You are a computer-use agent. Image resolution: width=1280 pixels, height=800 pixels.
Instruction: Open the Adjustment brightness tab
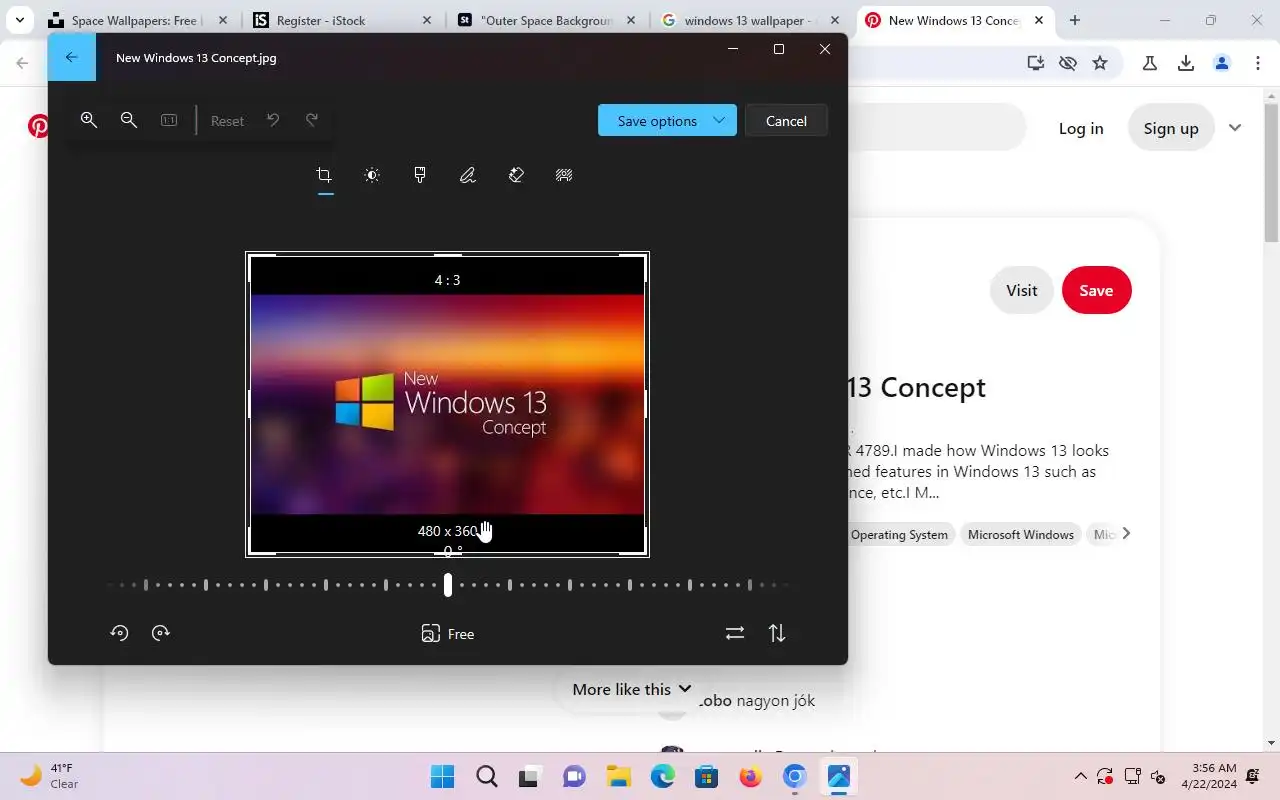372,175
